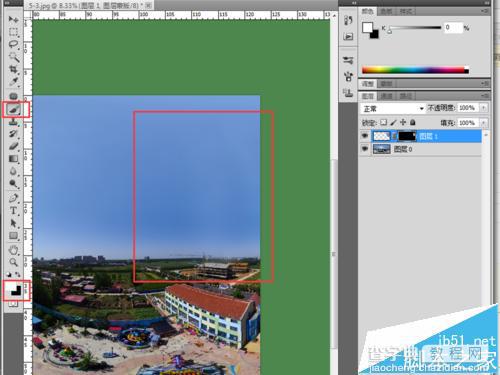Click the K percentage input field
The image size is (500, 375).
click(453, 27)
